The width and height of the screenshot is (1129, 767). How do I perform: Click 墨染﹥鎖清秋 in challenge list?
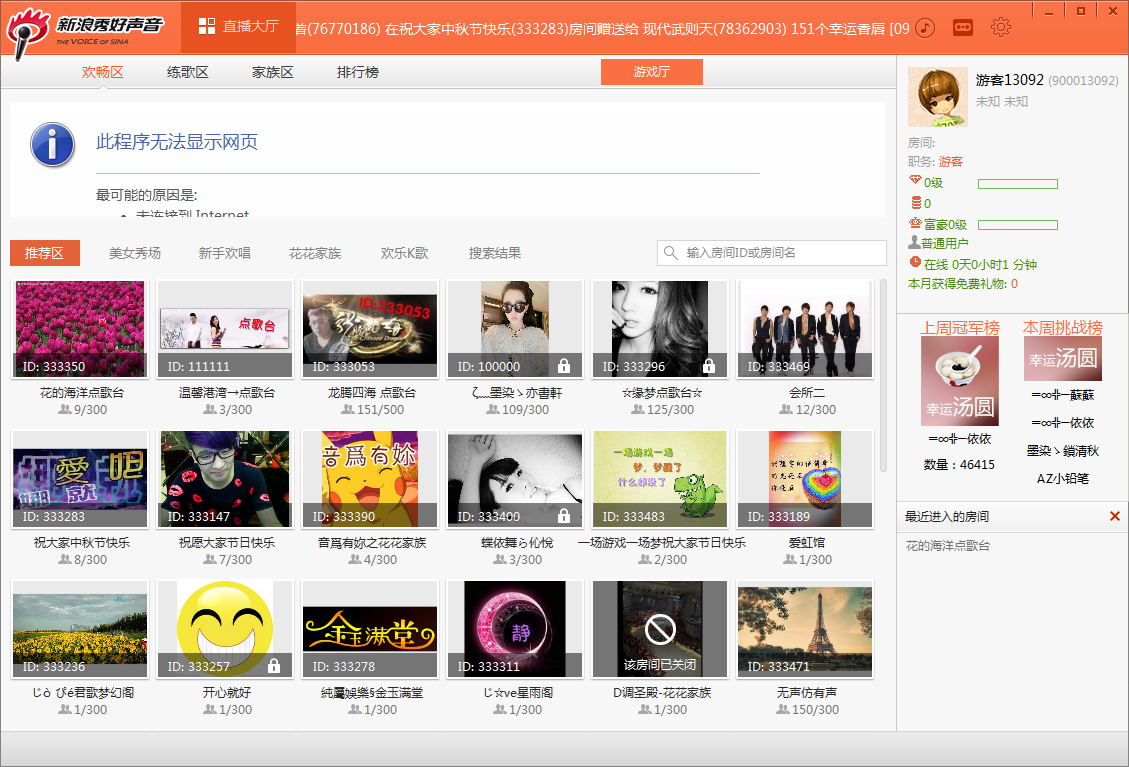pos(1063,451)
